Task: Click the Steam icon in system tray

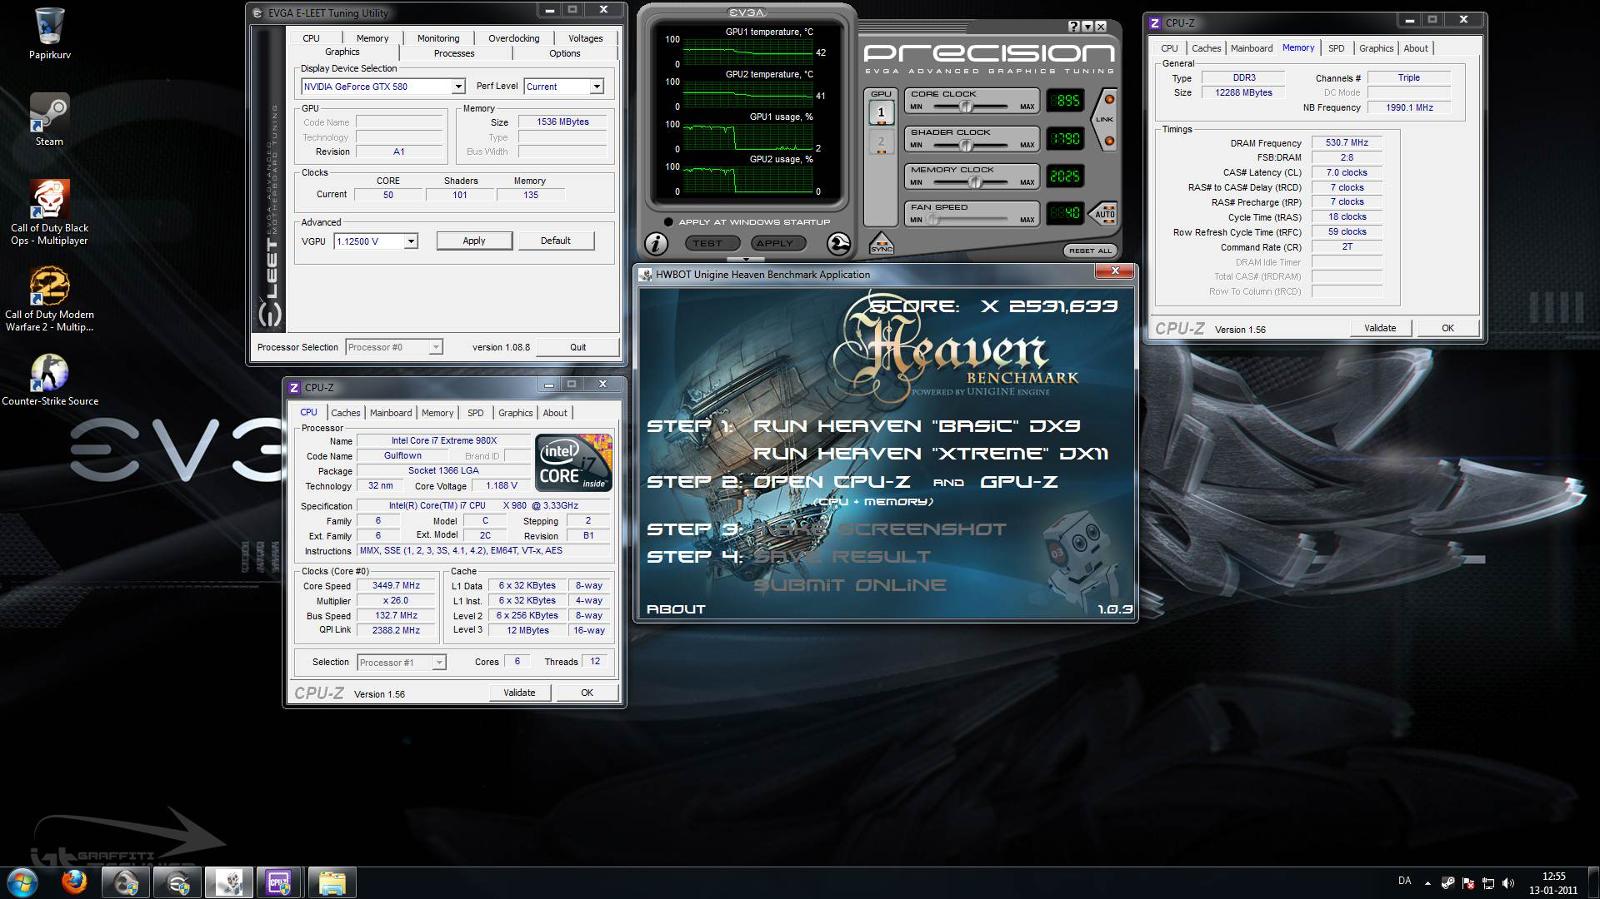Action: (1448, 882)
